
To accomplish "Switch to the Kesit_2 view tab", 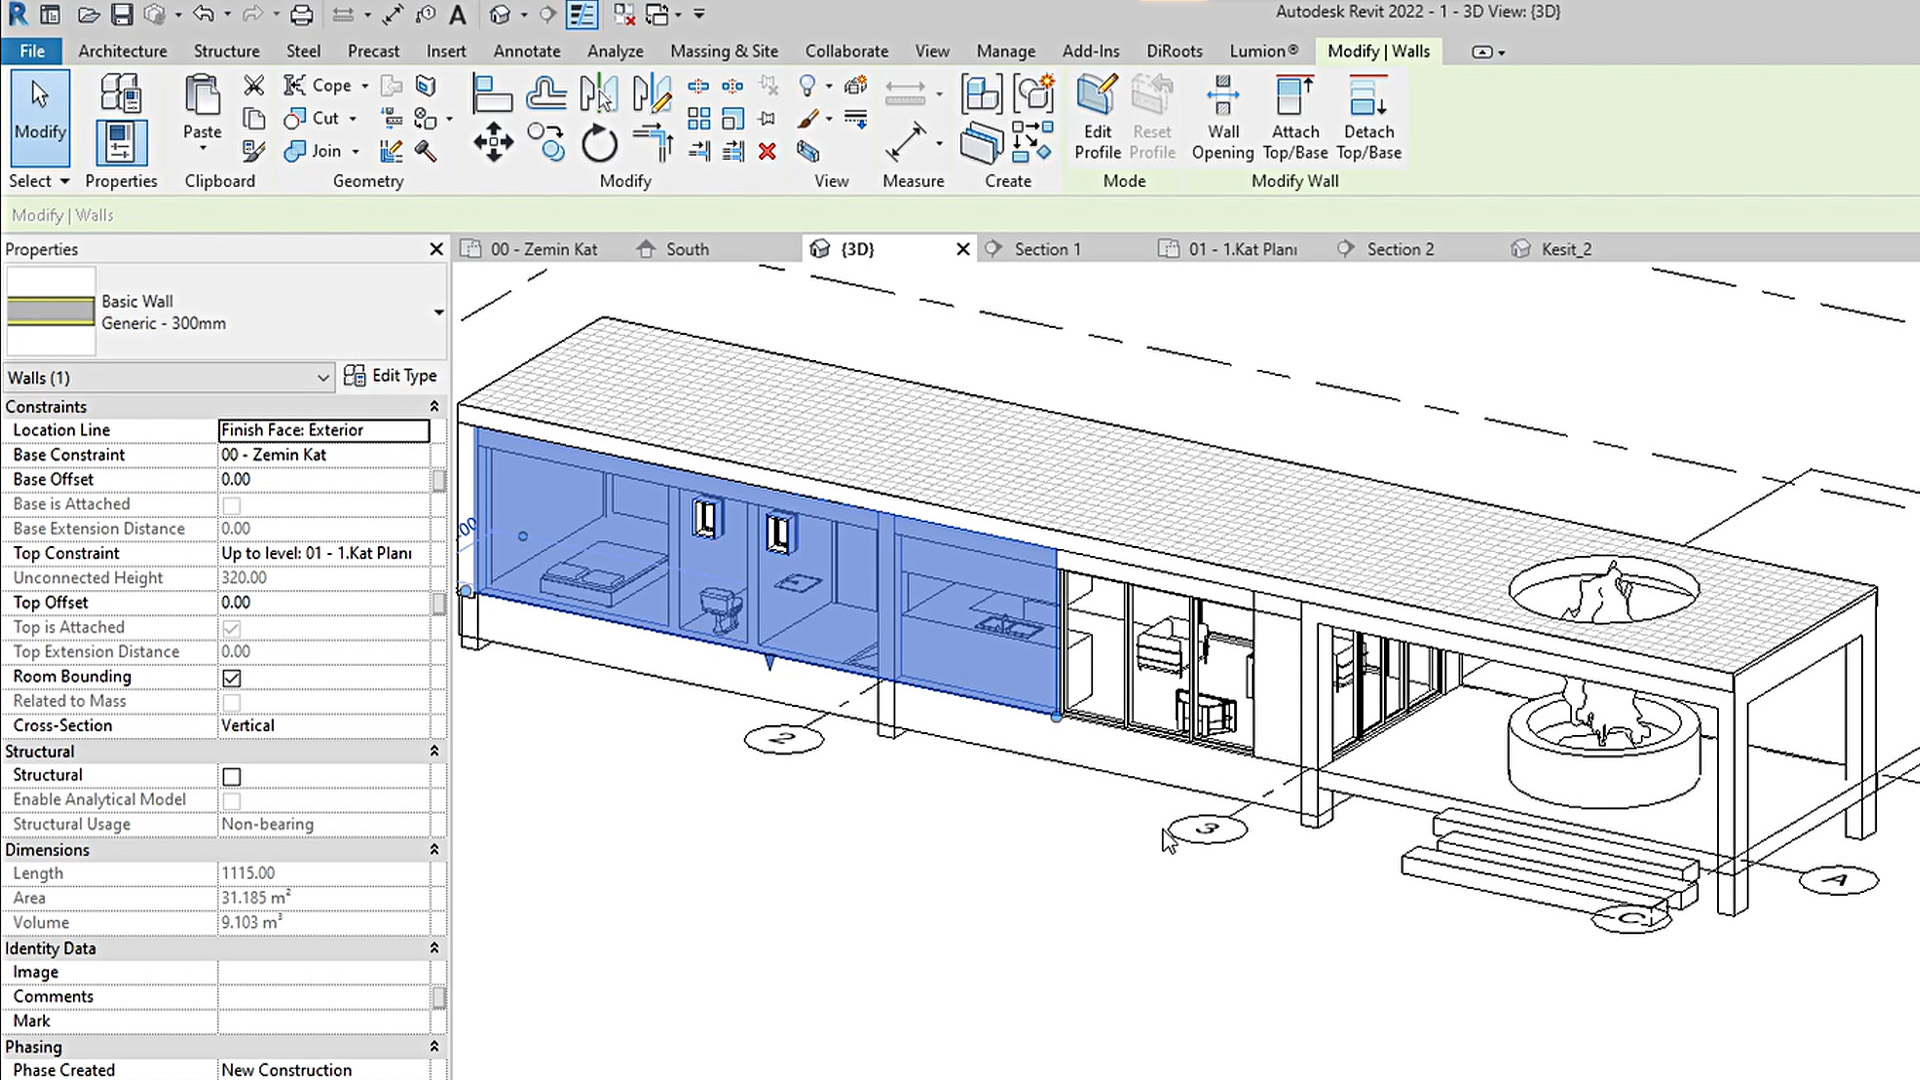I will point(1566,249).
